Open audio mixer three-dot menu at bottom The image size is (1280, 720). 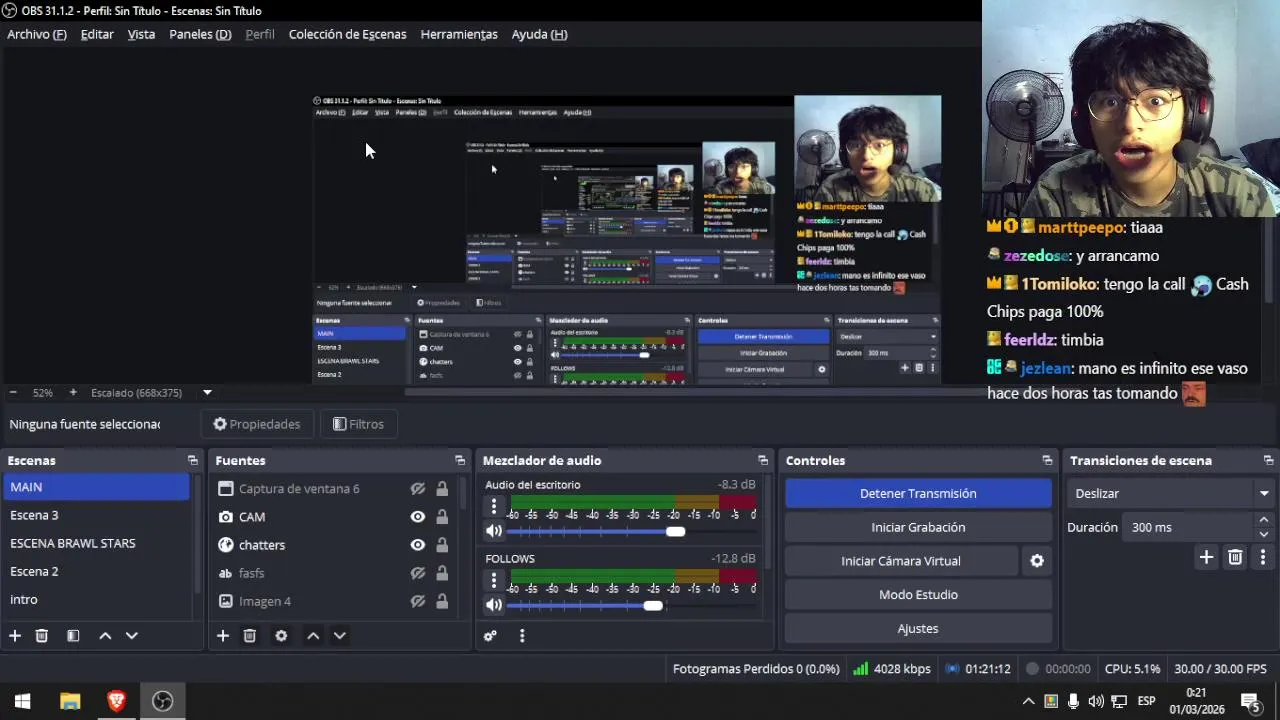[521, 636]
